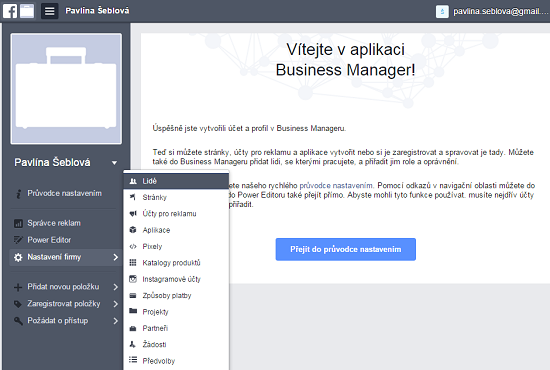This screenshot has width=550, height=370.
Task: Click the Projekty folder icon
Action: 133,311
